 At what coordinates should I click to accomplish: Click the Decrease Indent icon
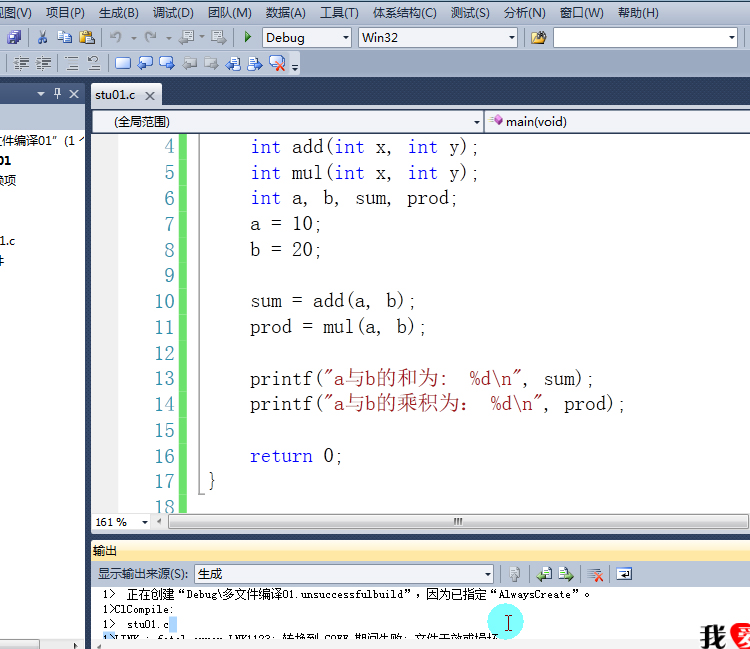[21, 63]
